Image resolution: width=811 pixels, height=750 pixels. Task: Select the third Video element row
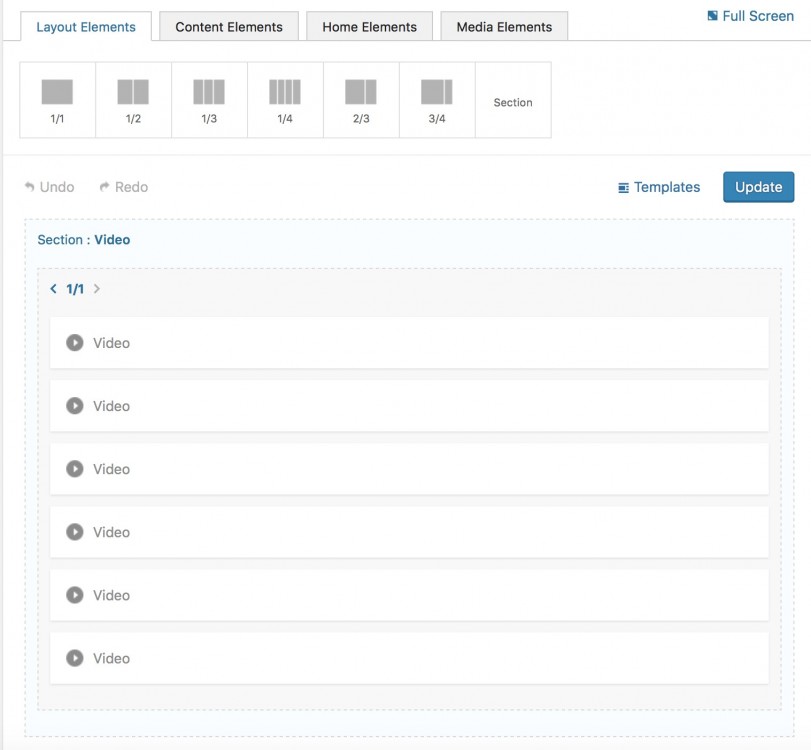[x=409, y=469]
